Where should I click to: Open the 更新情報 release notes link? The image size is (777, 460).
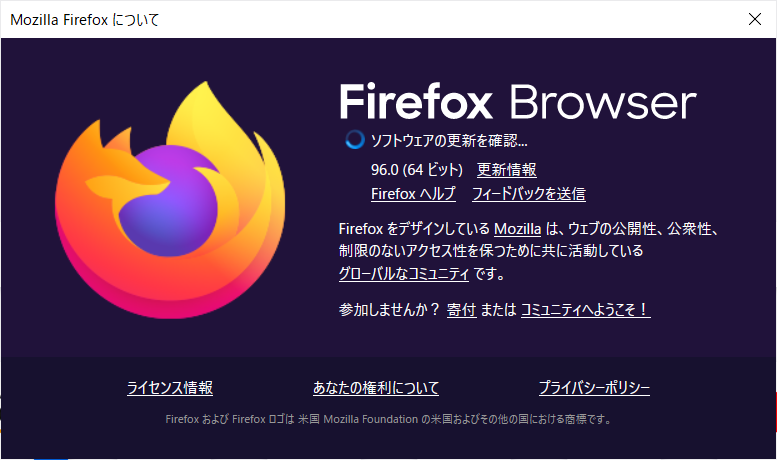coord(506,170)
